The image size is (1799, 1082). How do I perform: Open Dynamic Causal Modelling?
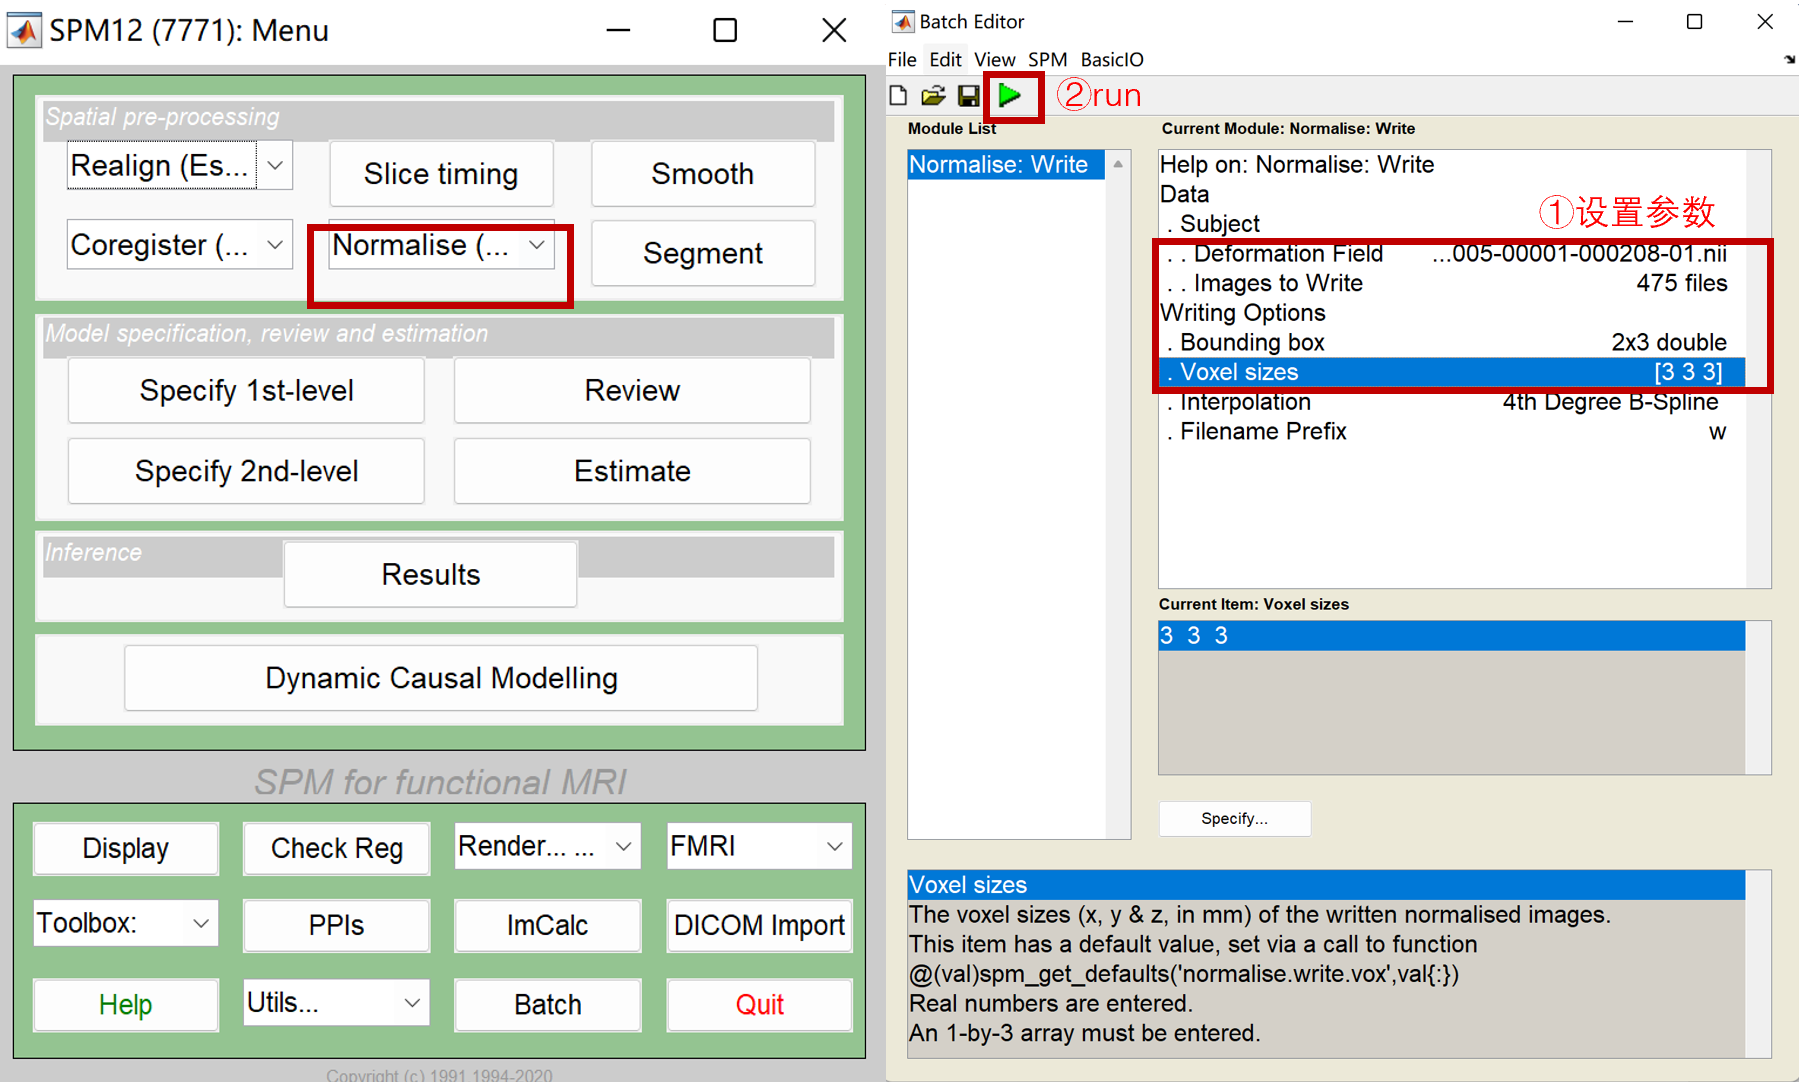[441, 678]
